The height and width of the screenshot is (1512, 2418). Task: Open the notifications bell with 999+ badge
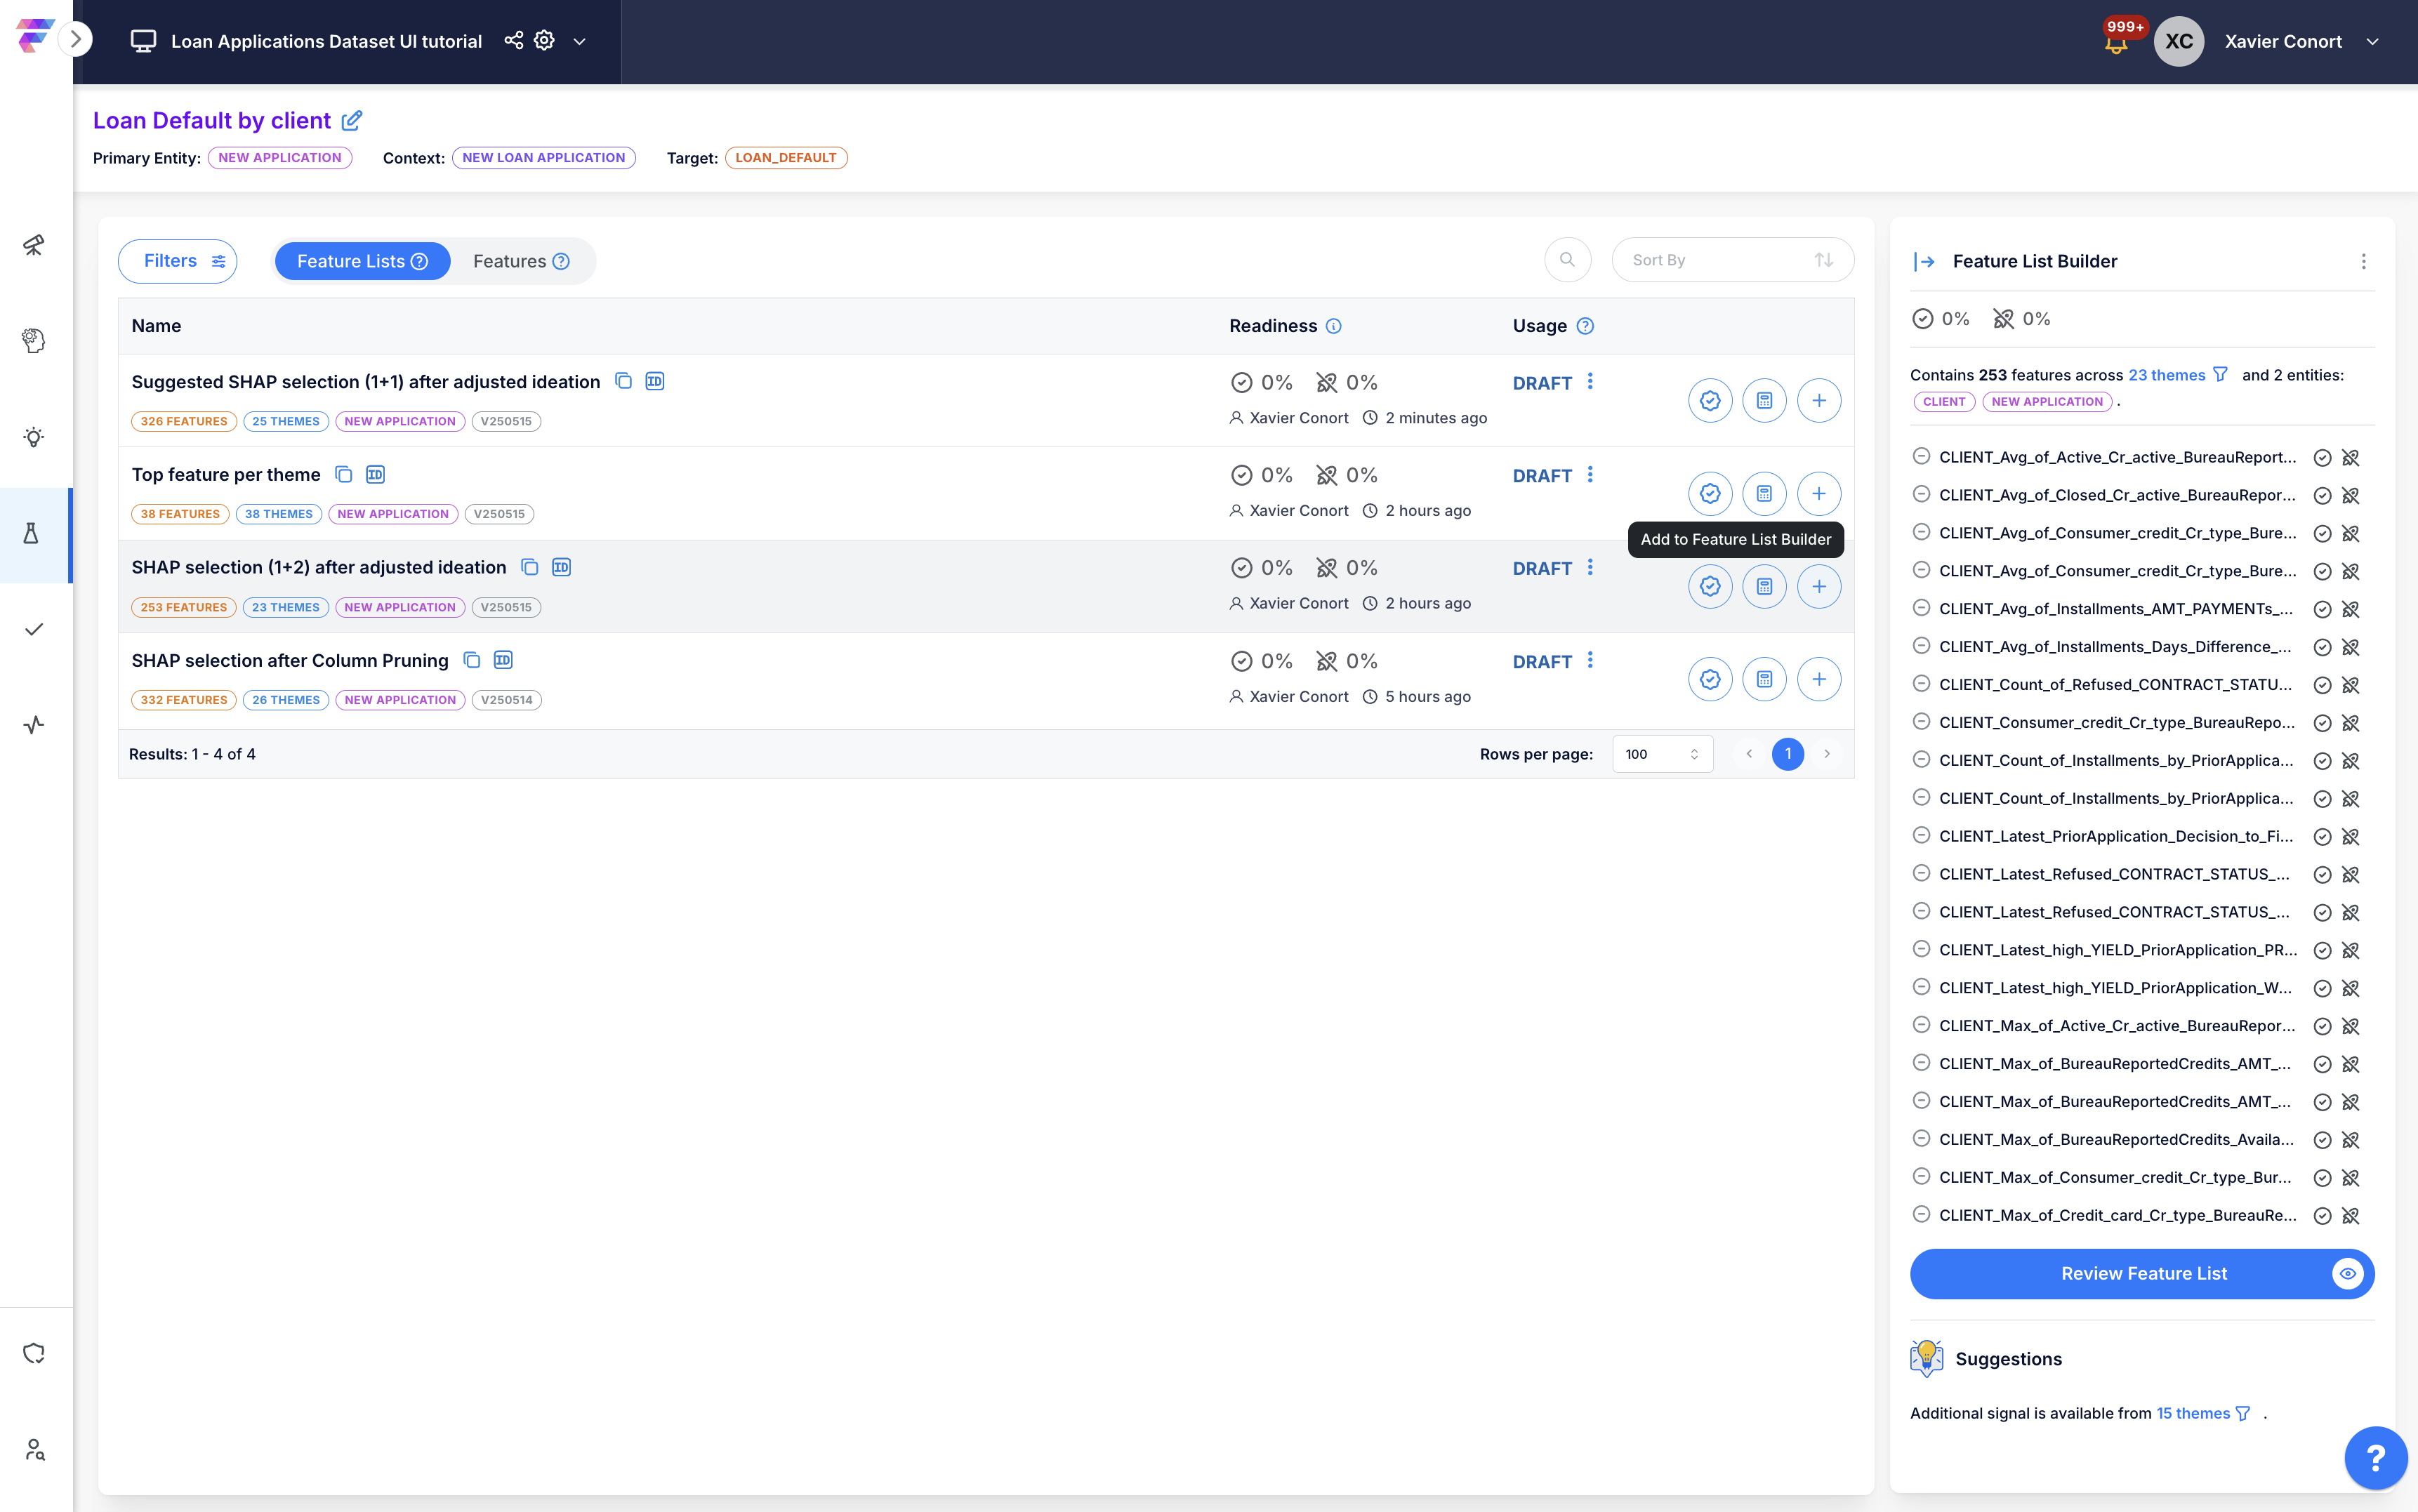coord(2116,43)
